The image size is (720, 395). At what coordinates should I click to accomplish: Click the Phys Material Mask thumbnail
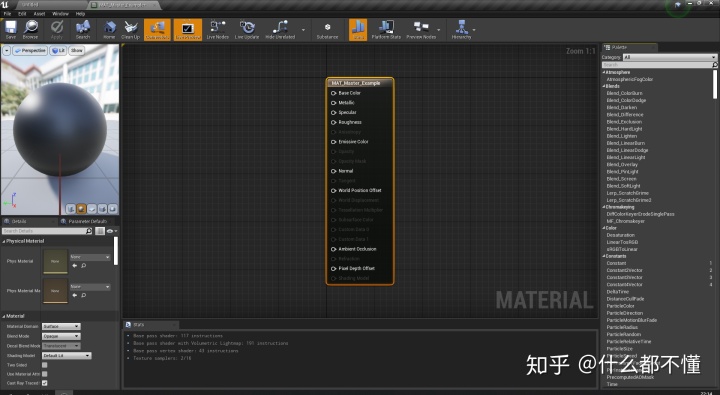point(55,291)
